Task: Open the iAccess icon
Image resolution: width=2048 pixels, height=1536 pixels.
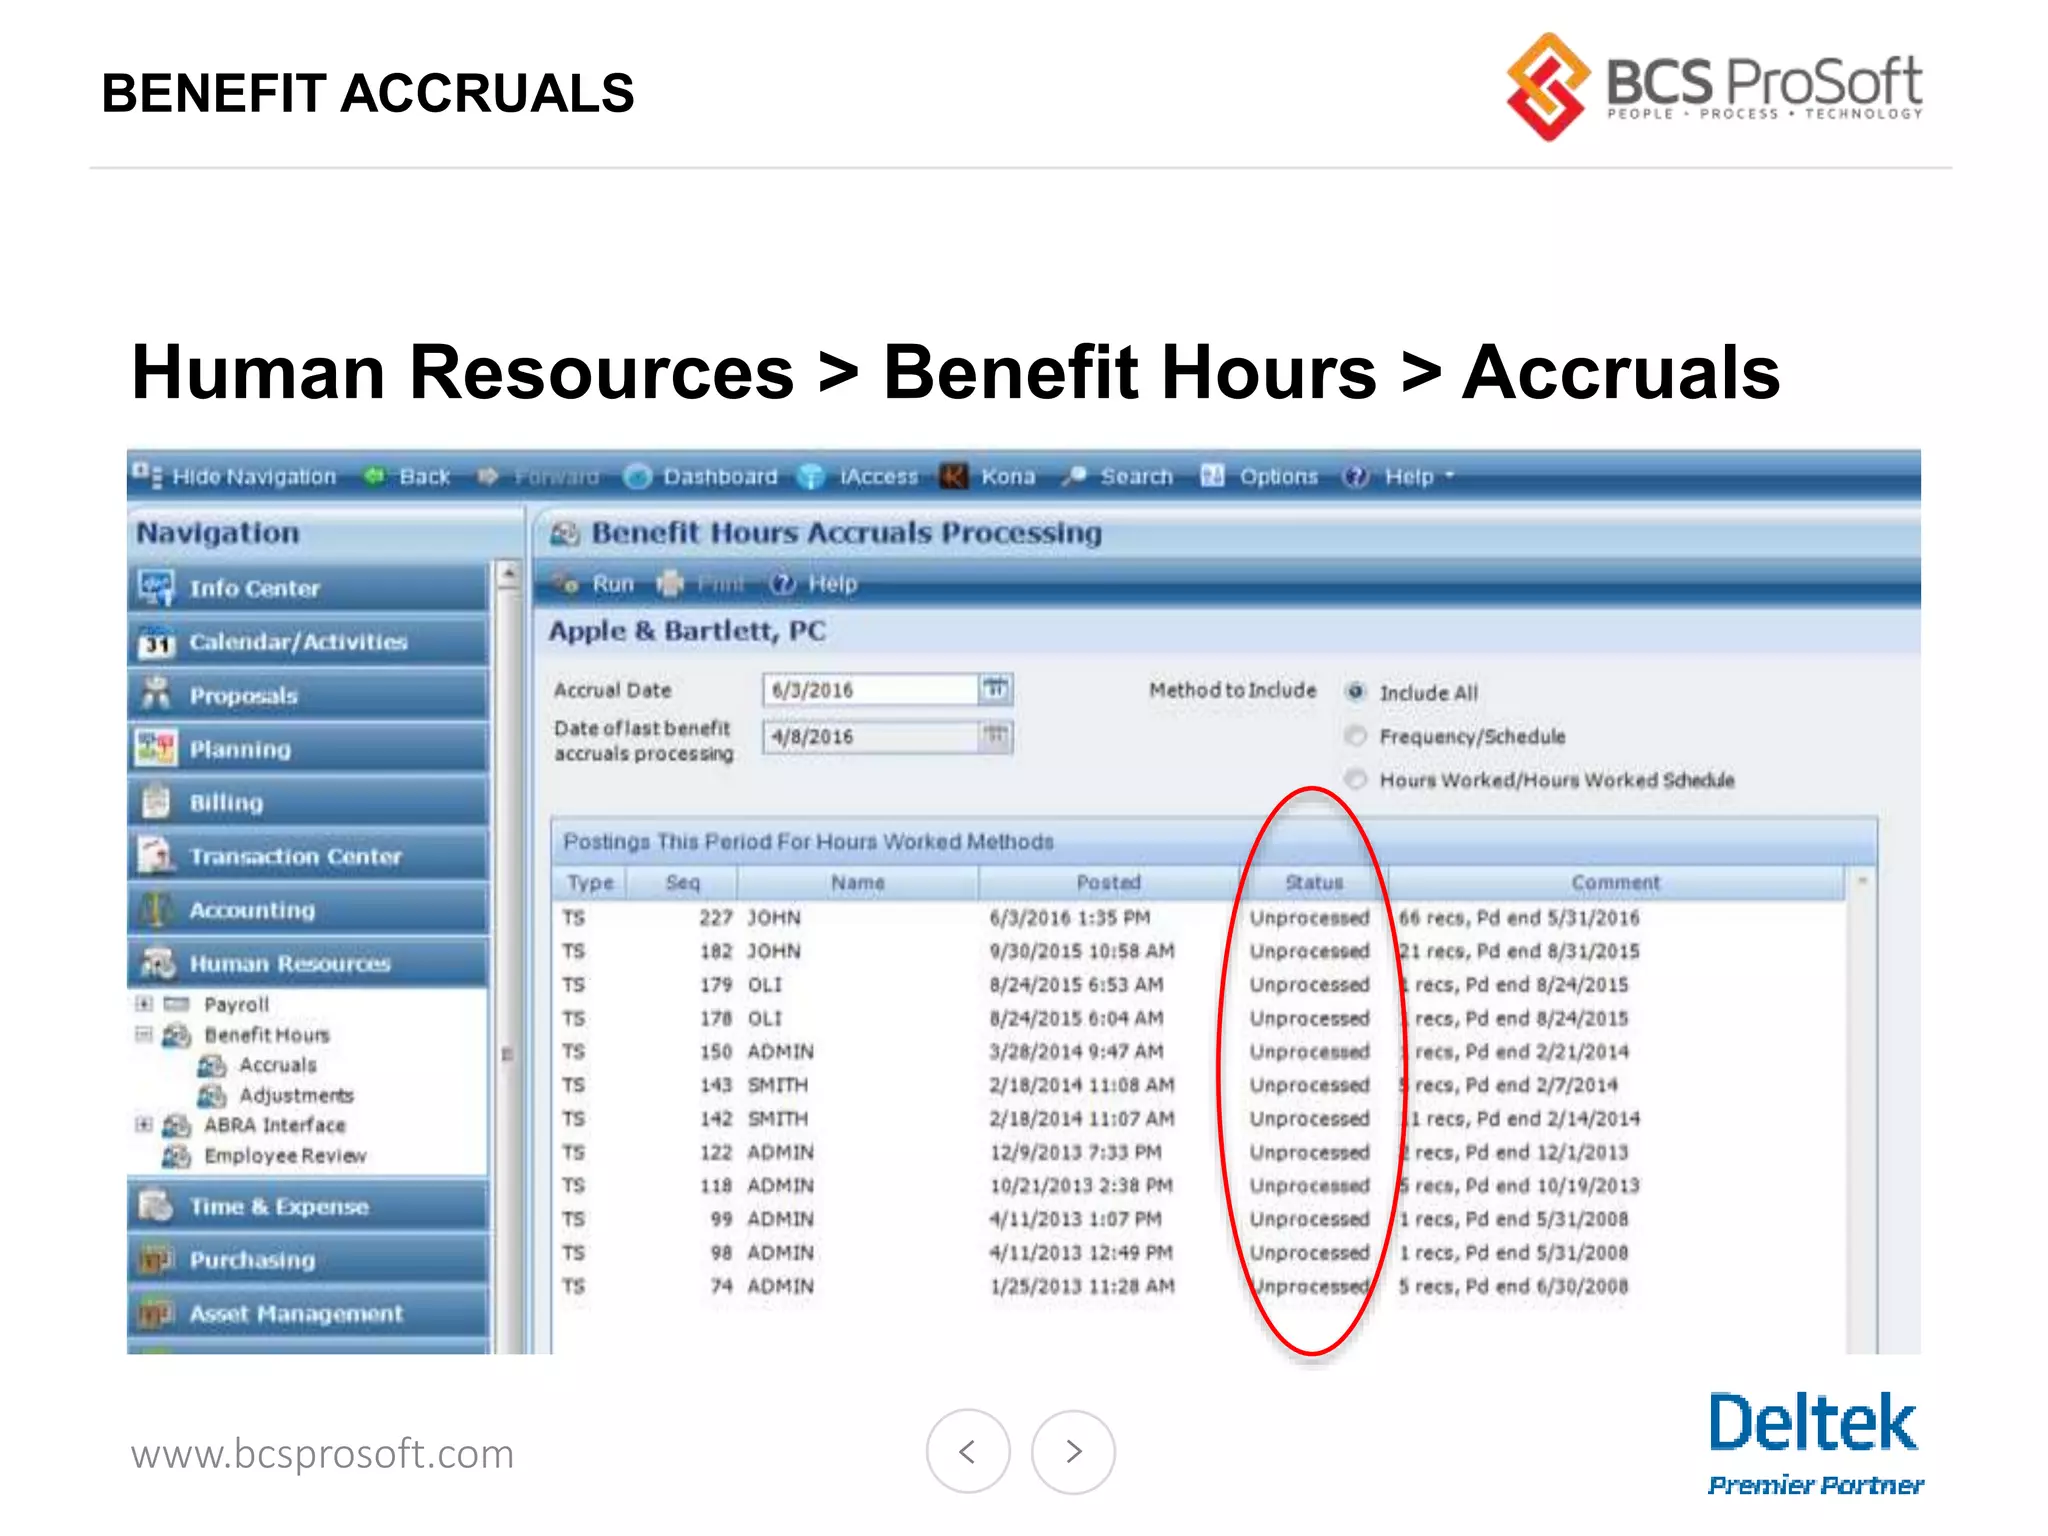Action: point(811,477)
